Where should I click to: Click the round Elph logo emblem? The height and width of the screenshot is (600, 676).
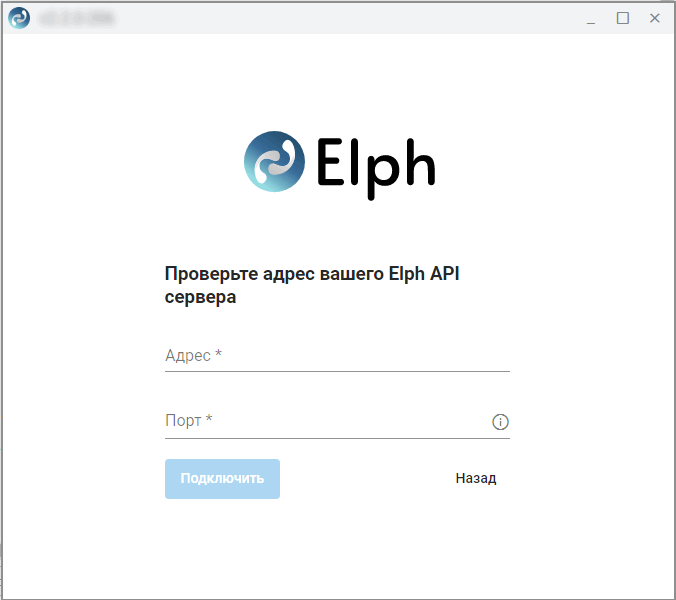pyautogui.click(x=274, y=162)
